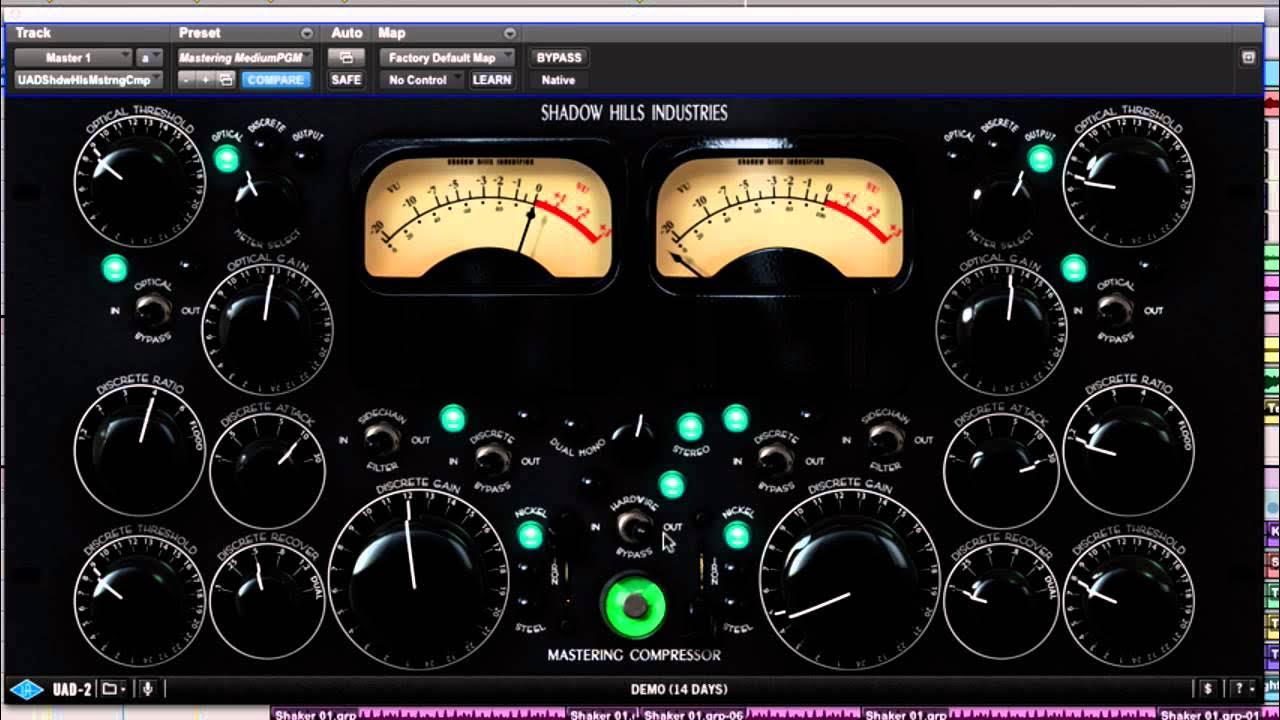Click the left Discrete Recover knob
Image resolution: width=1280 pixels, height=720 pixels.
click(267, 602)
